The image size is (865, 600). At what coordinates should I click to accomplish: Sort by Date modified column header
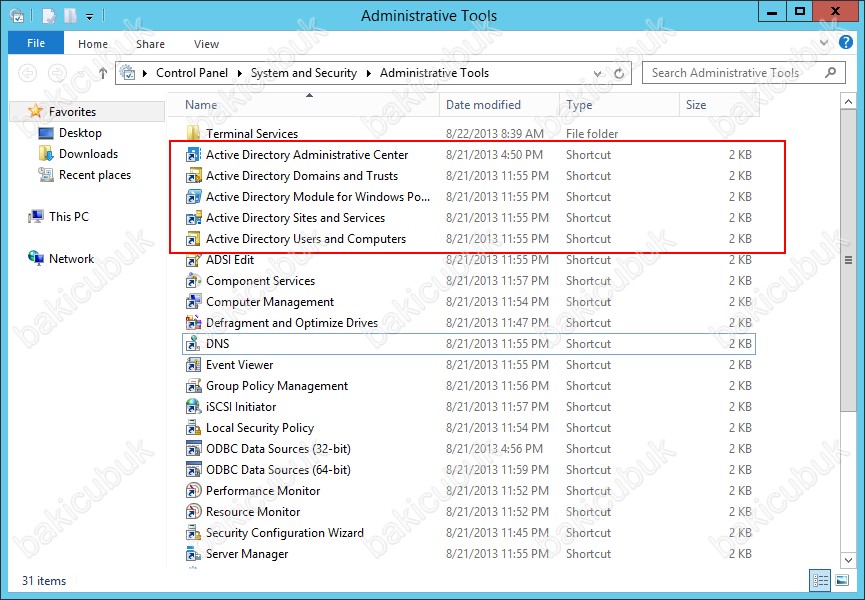click(x=499, y=105)
